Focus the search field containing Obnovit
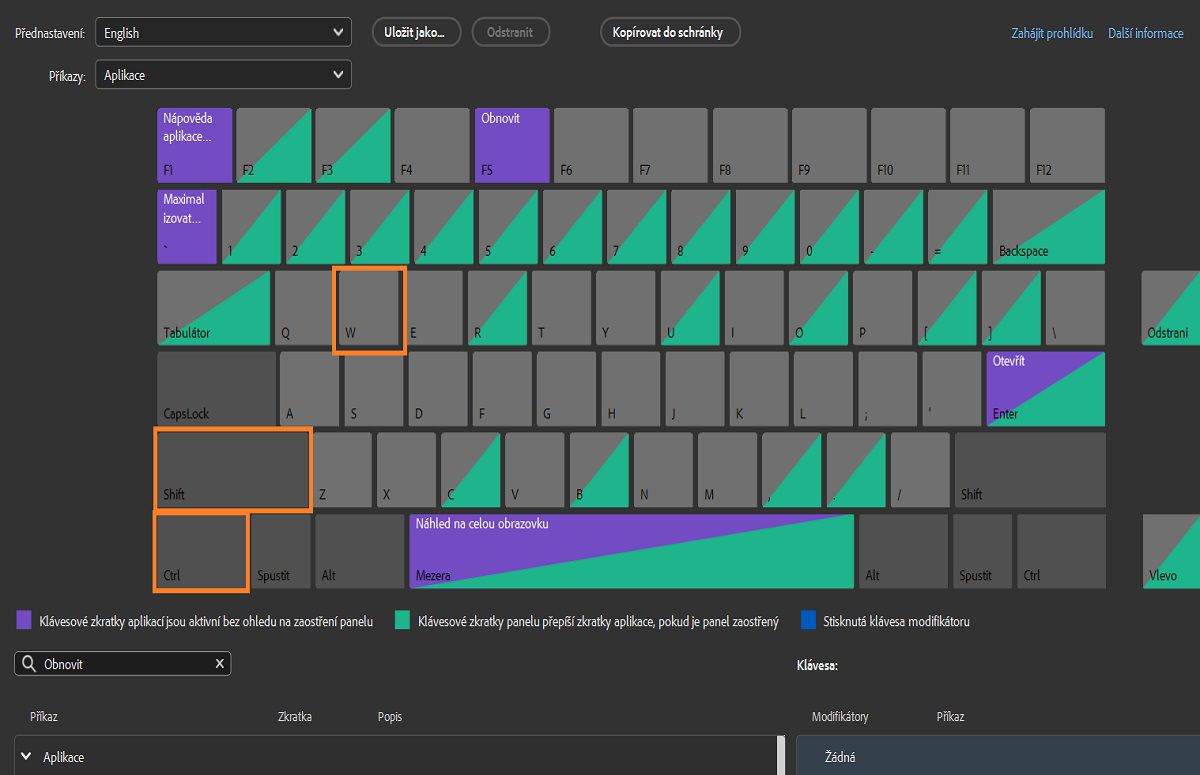The image size is (1200, 775). click(122, 664)
